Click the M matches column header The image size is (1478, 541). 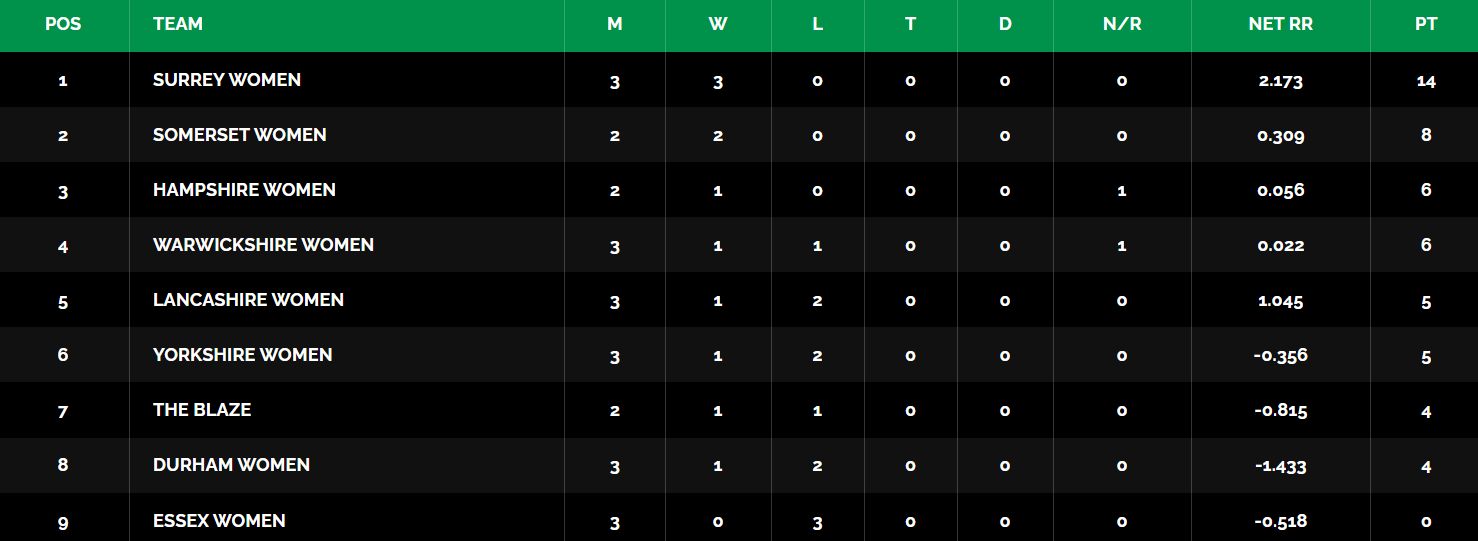click(x=614, y=24)
